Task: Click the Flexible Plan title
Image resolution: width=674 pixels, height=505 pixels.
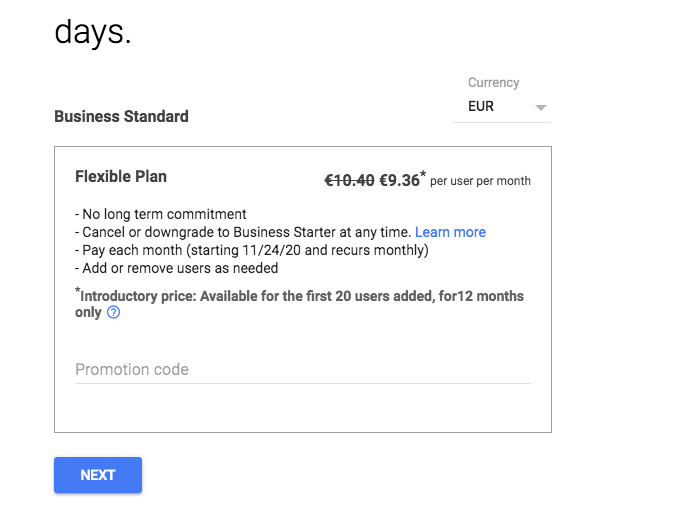Action: [x=121, y=177]
